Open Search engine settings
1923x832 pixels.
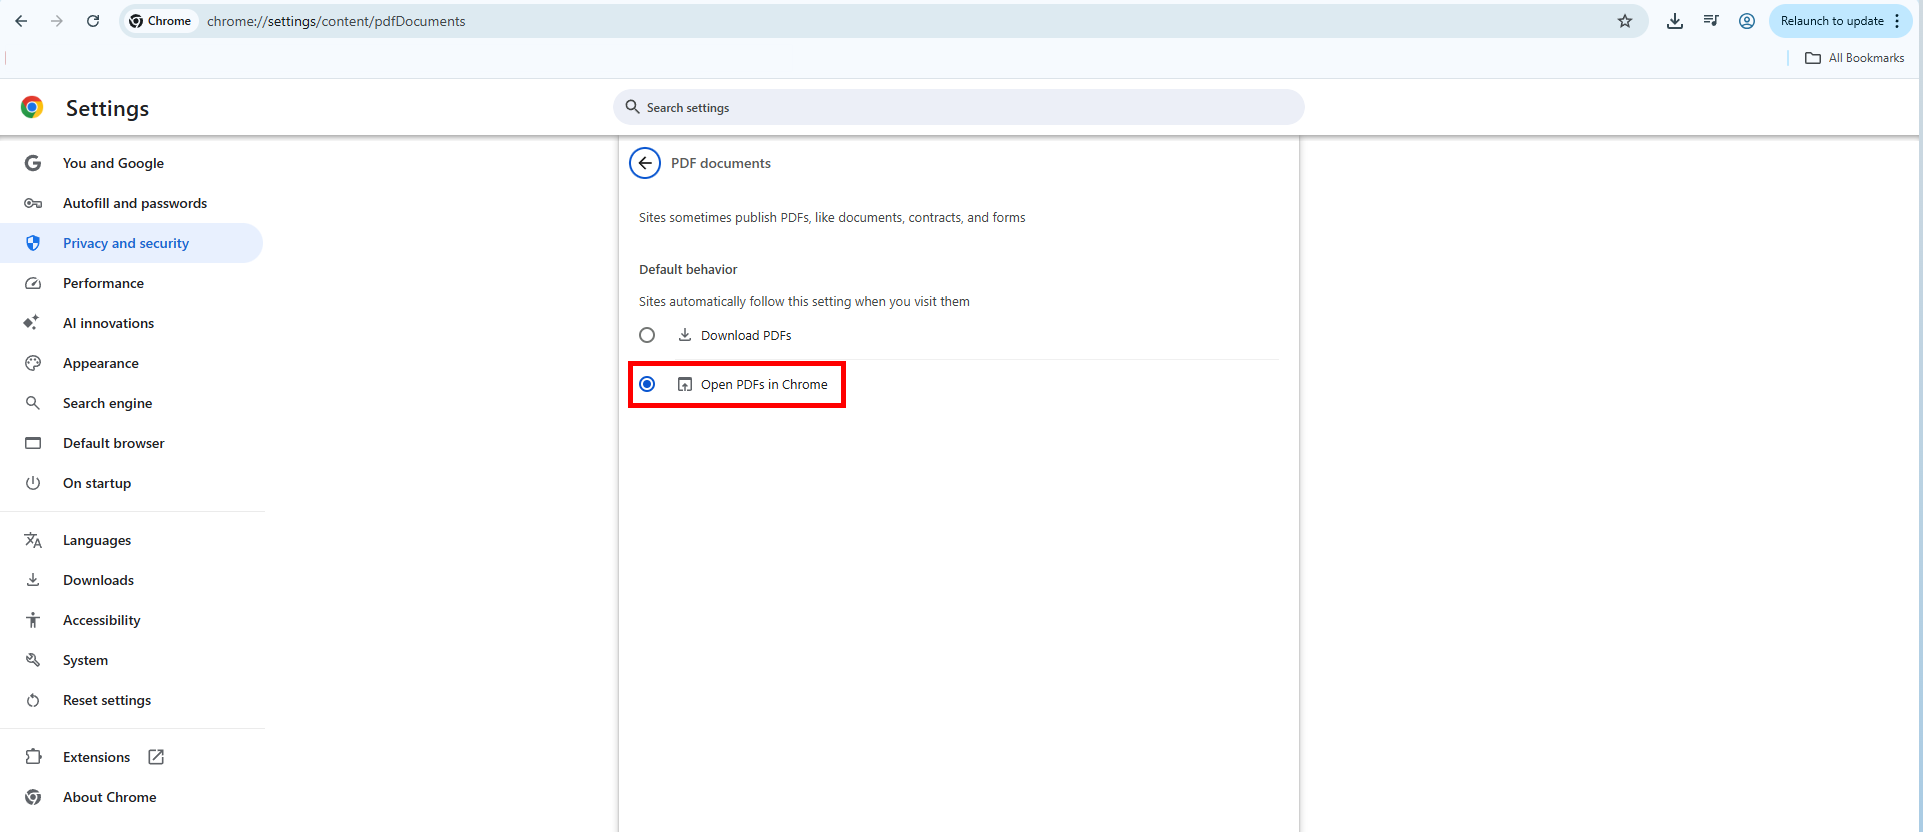coord(132,403)
